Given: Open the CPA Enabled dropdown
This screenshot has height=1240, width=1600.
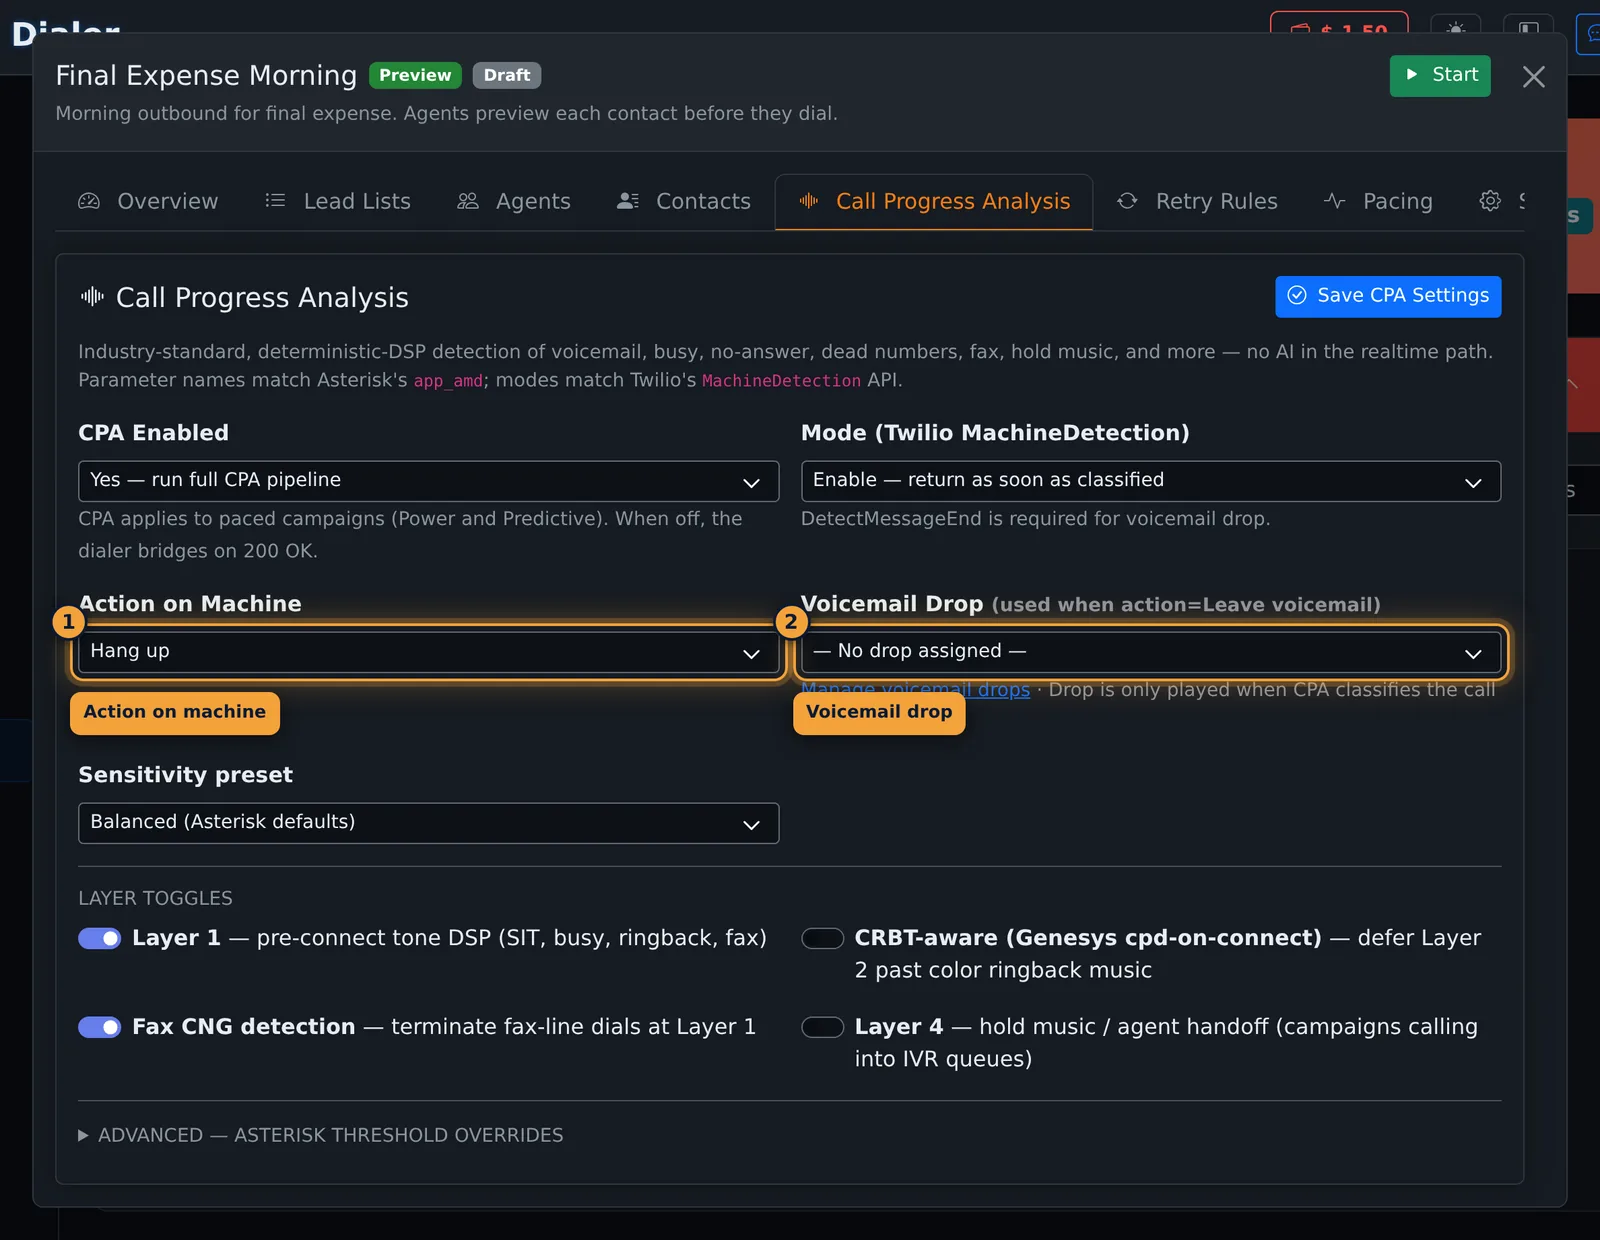Looking at the screenshot, I should pos(428,481).
